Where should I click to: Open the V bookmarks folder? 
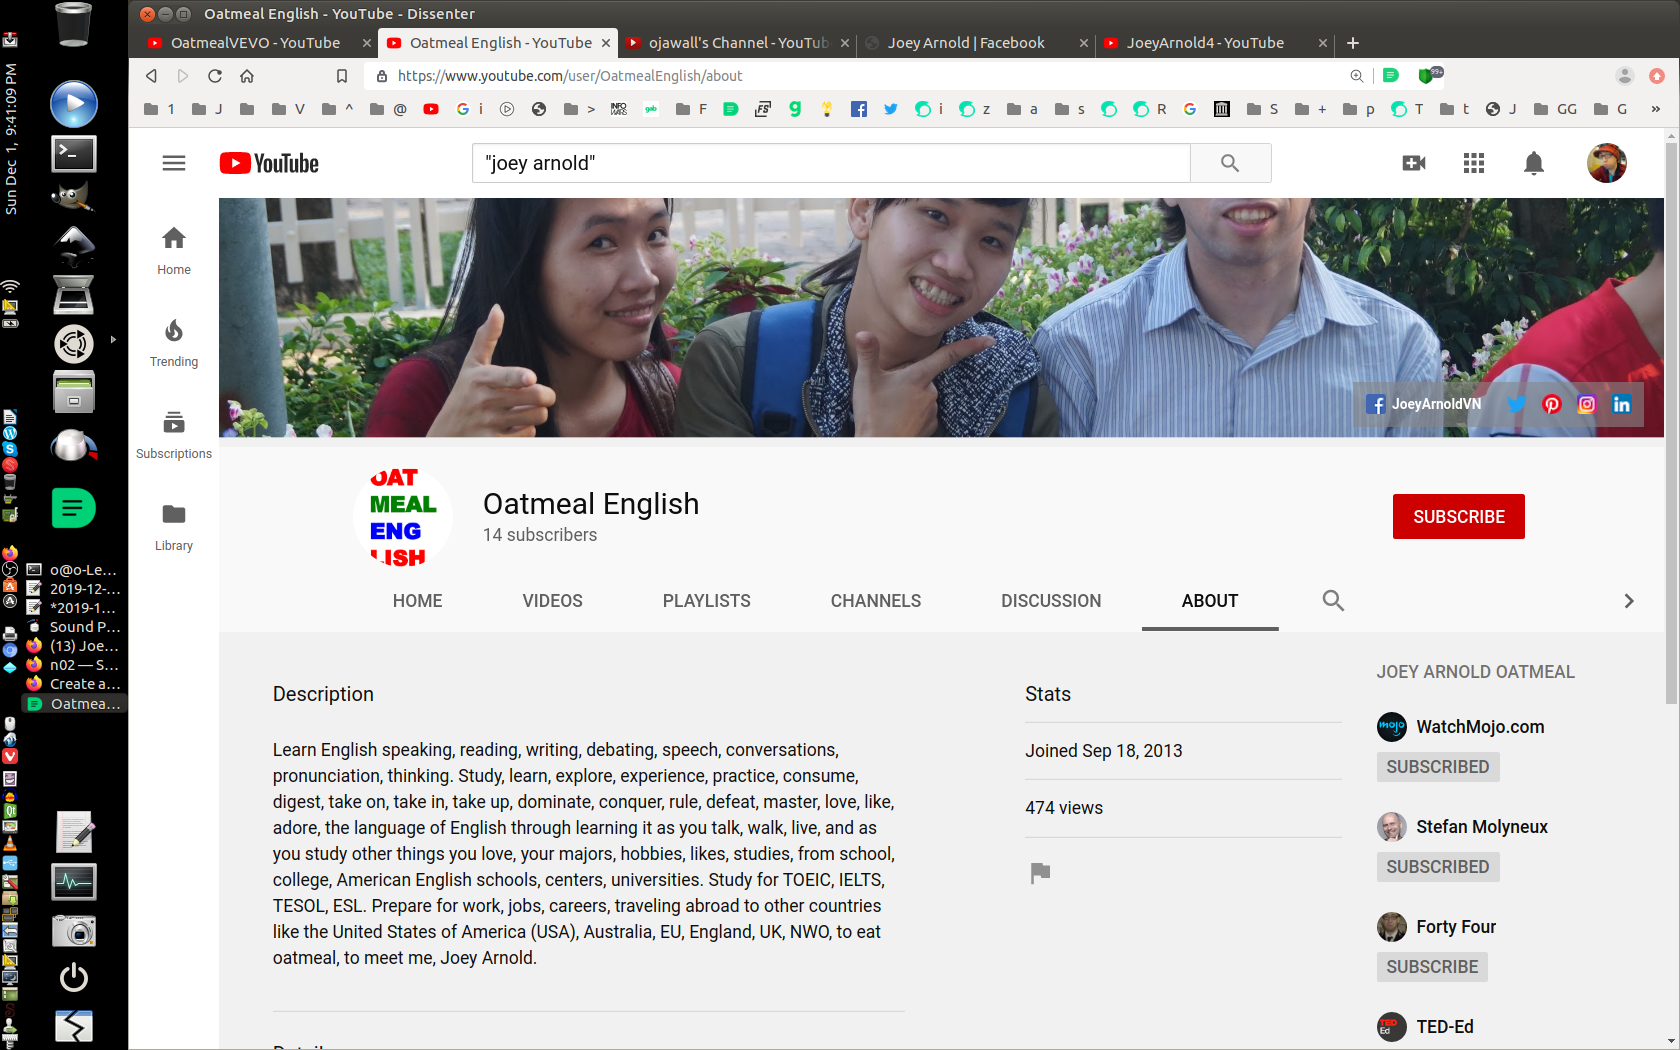(288, 109)
